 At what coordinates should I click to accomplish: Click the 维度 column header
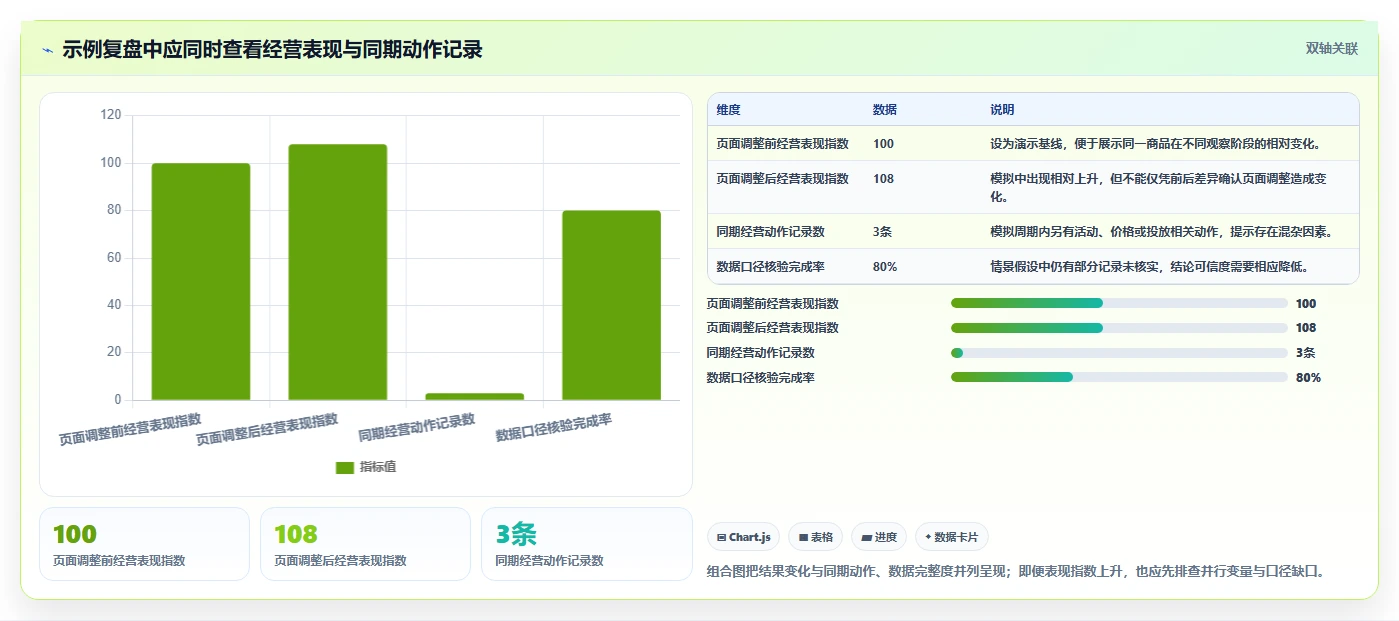point(728,110)
